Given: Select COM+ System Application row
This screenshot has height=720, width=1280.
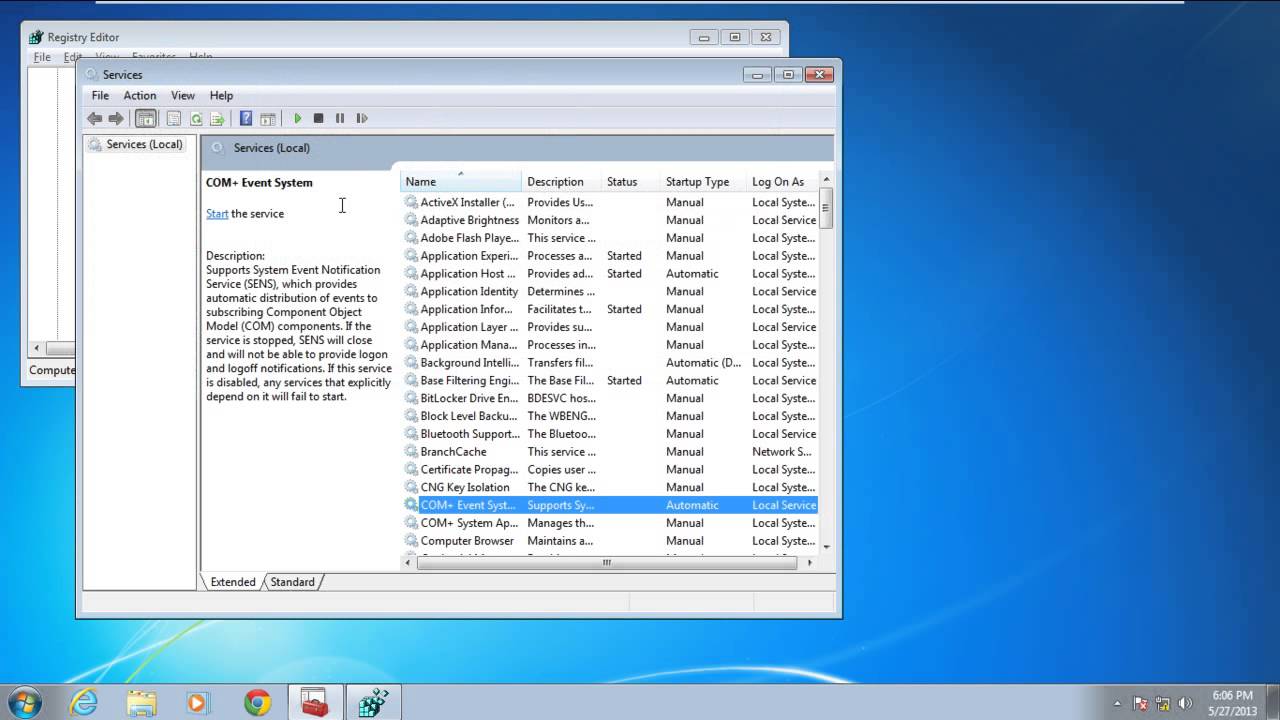Looking at the screenshot, I should click(x=610, y=523).
